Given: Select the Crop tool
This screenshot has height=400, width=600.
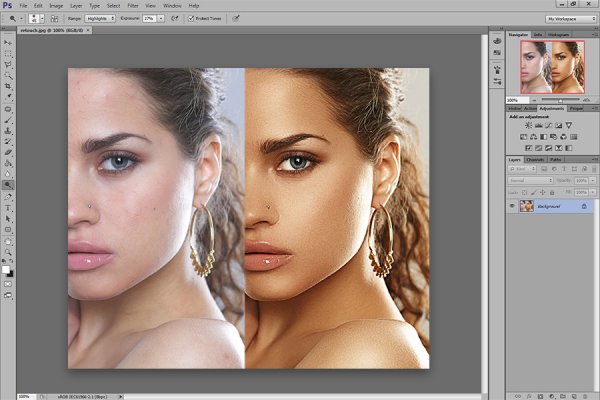Looking at the screenshot, I should pyautogui.click(x=8, y=87).
